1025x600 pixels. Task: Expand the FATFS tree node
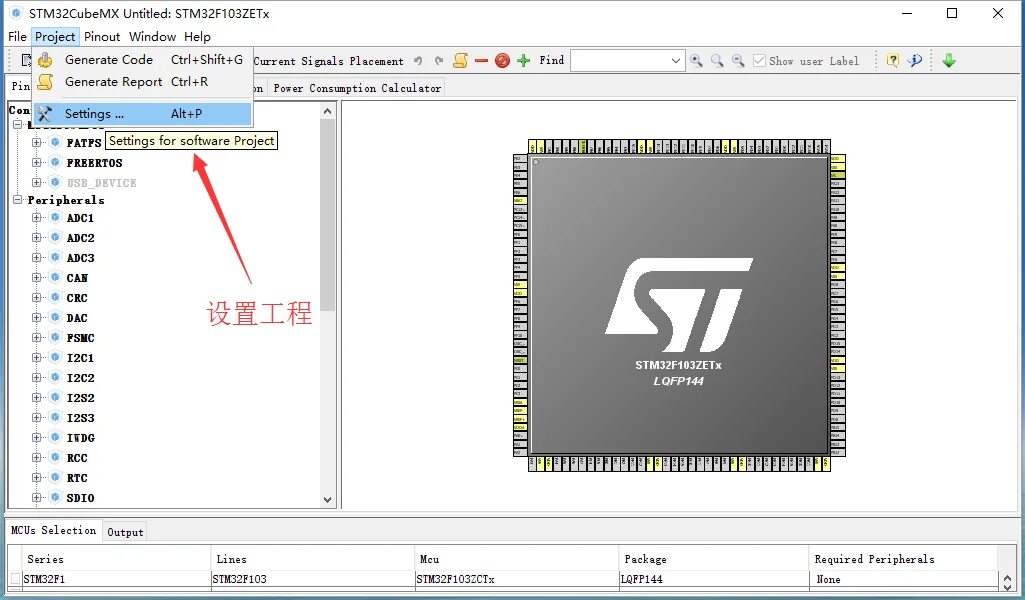[x=37, y=142]
